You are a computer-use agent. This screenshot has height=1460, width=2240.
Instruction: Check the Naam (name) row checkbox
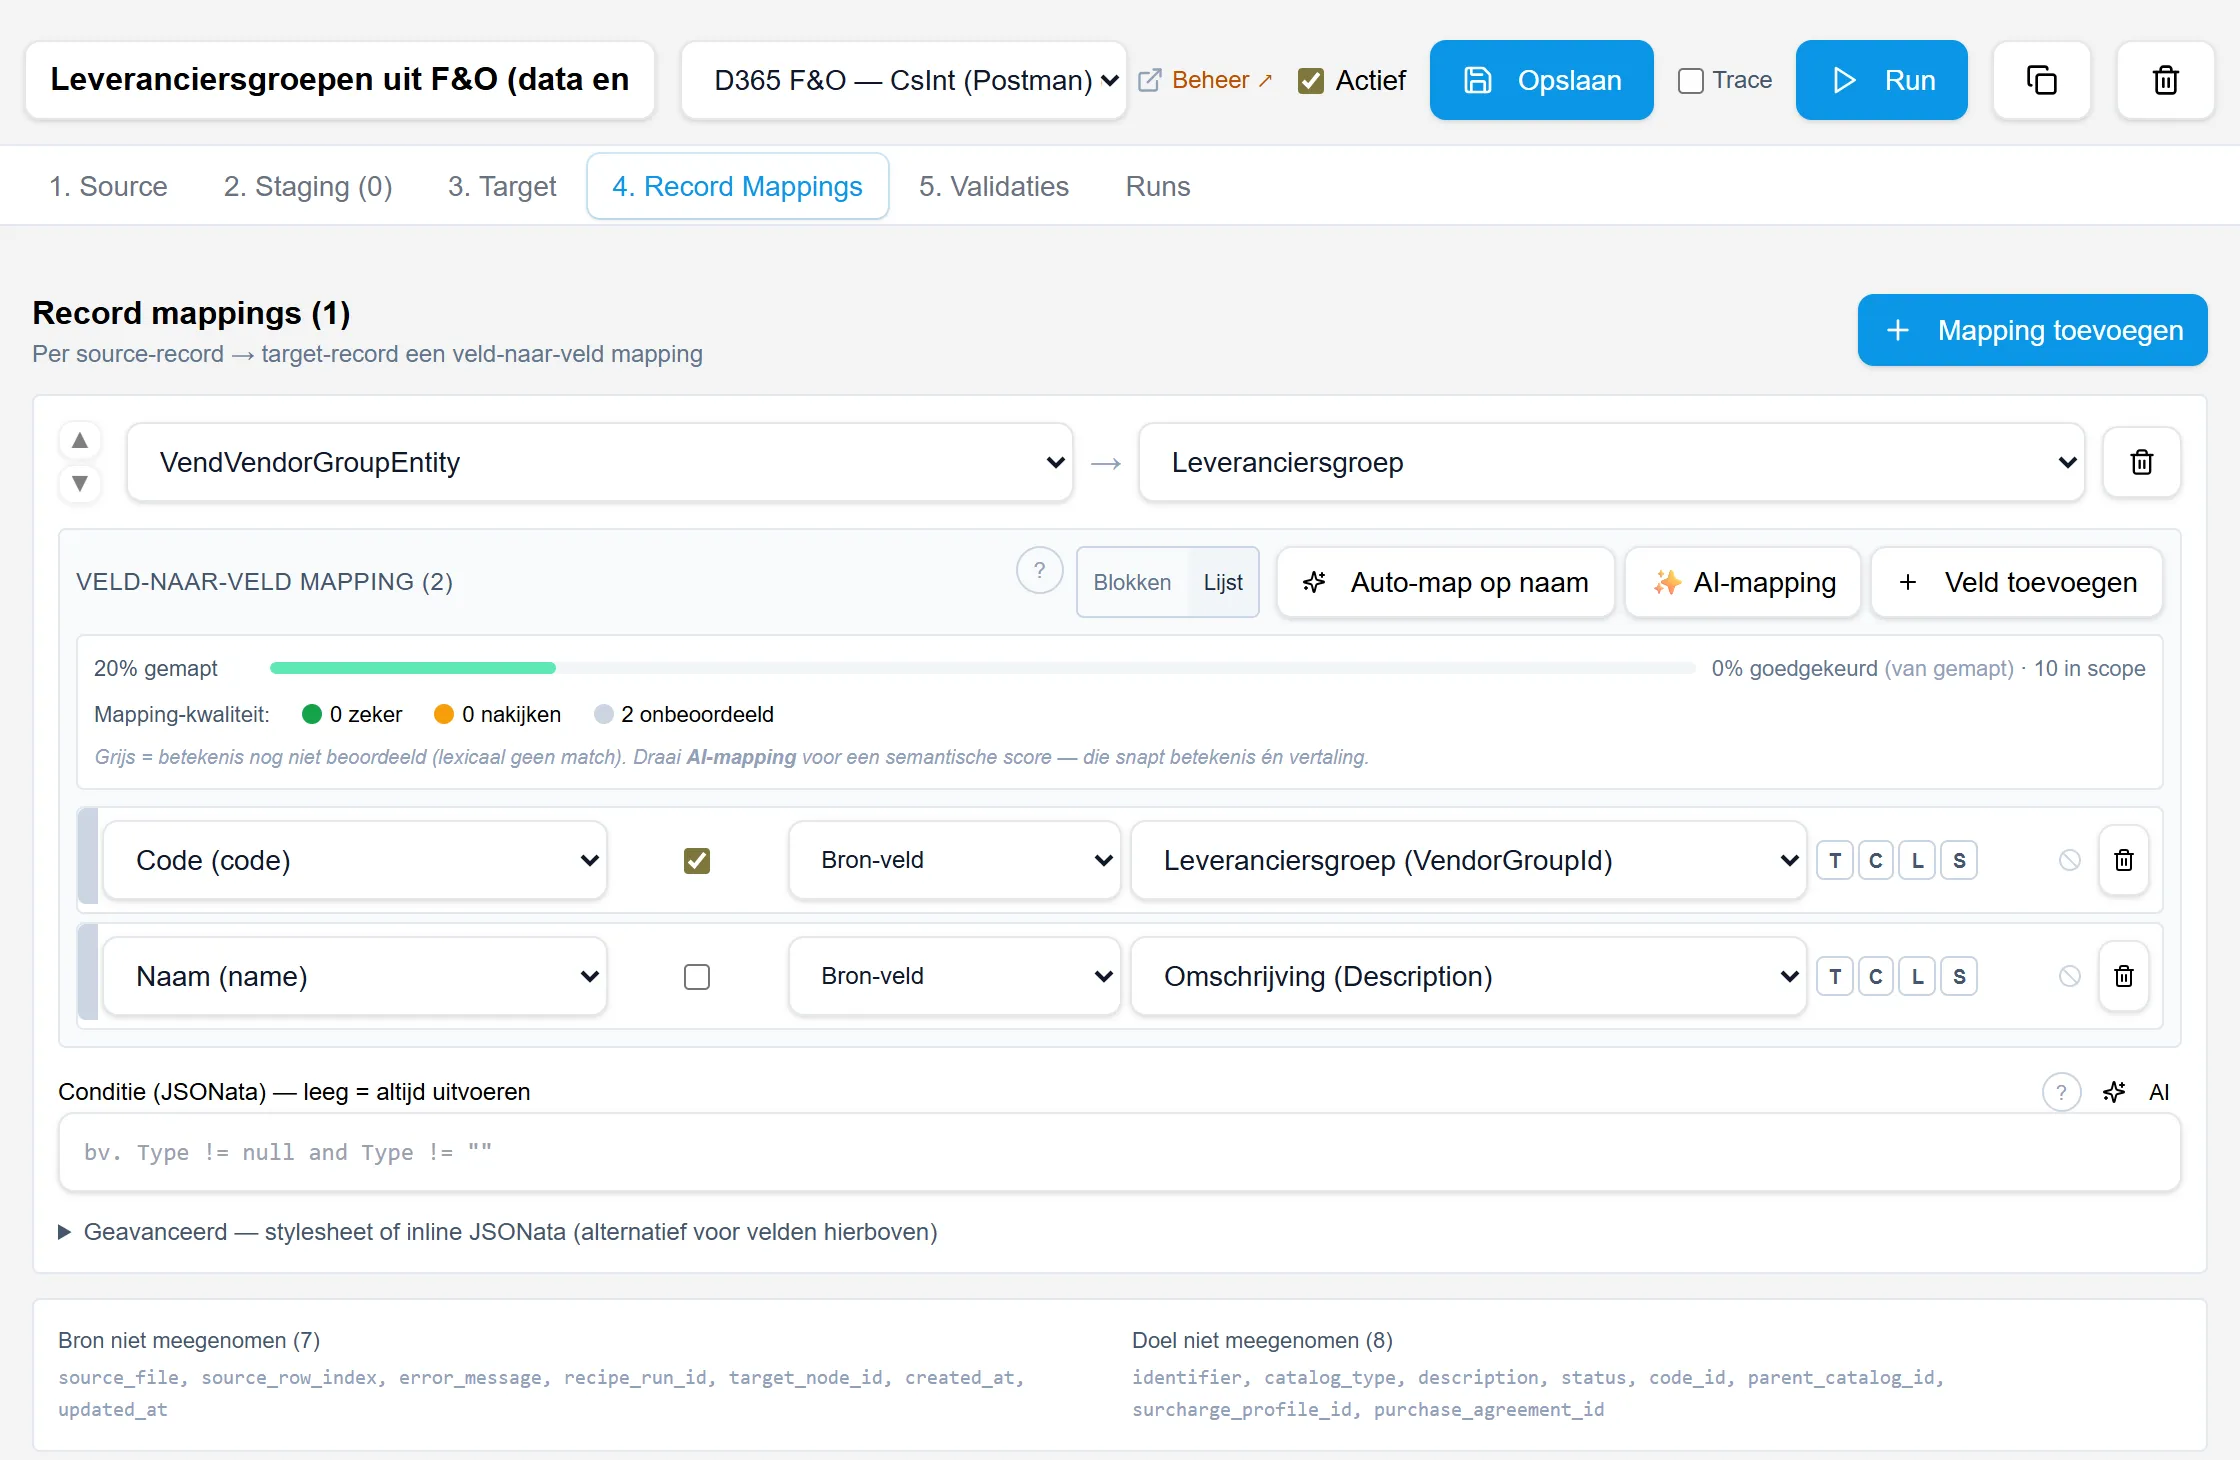[x=697, y=976]
